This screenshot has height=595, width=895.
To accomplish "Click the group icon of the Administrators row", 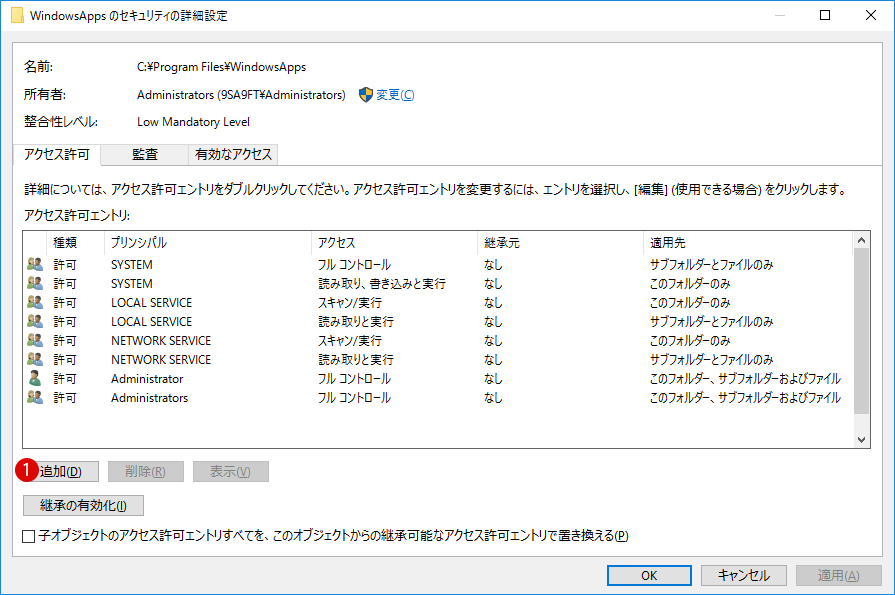I will coord(35,397).
